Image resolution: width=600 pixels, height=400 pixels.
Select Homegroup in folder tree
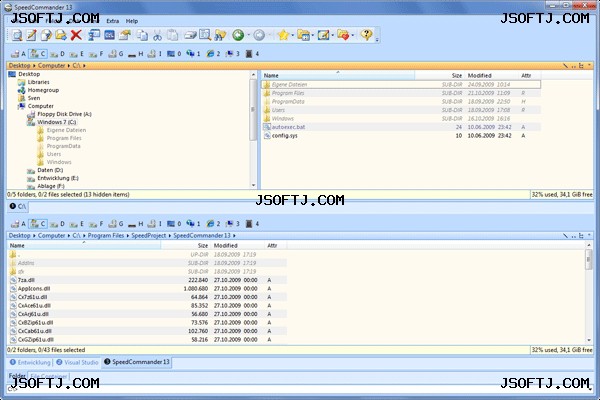pyautogui.click(x=43, y=90)
